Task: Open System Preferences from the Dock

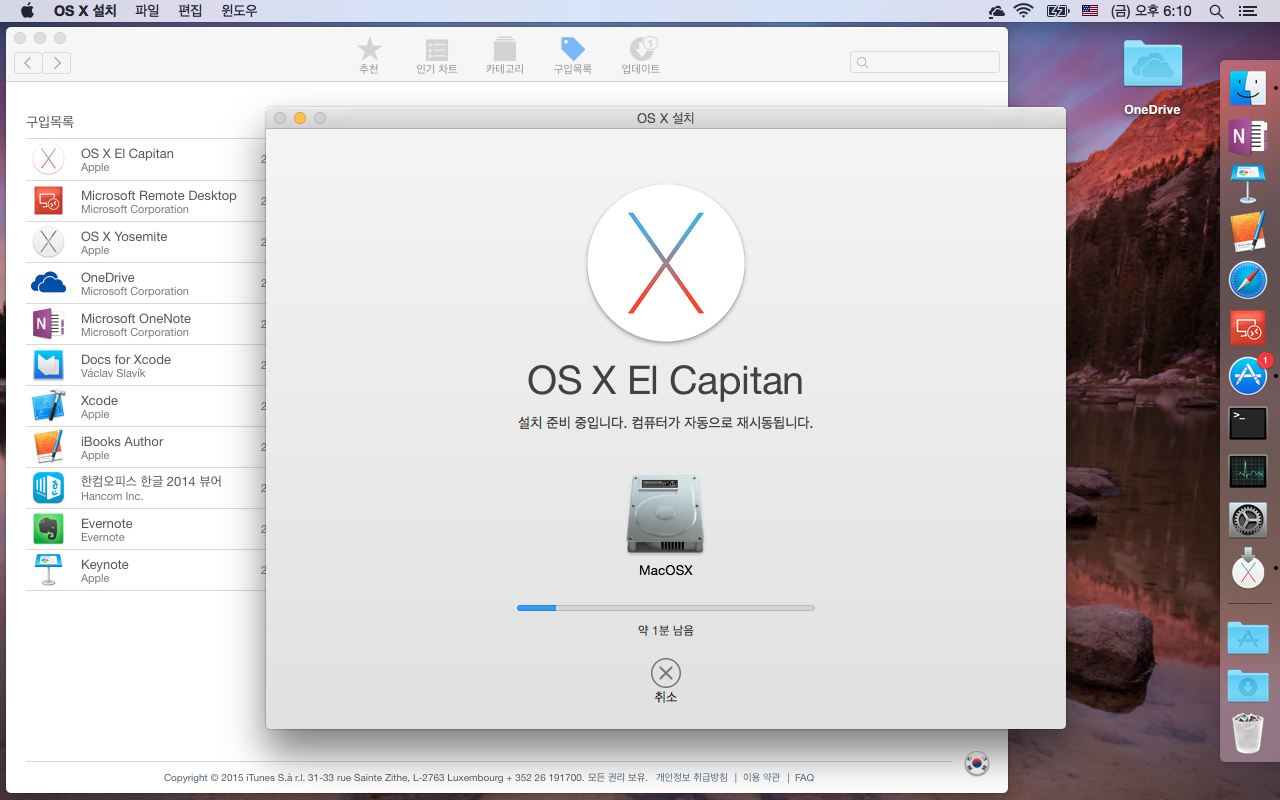Action: [x=1248, y=520]
